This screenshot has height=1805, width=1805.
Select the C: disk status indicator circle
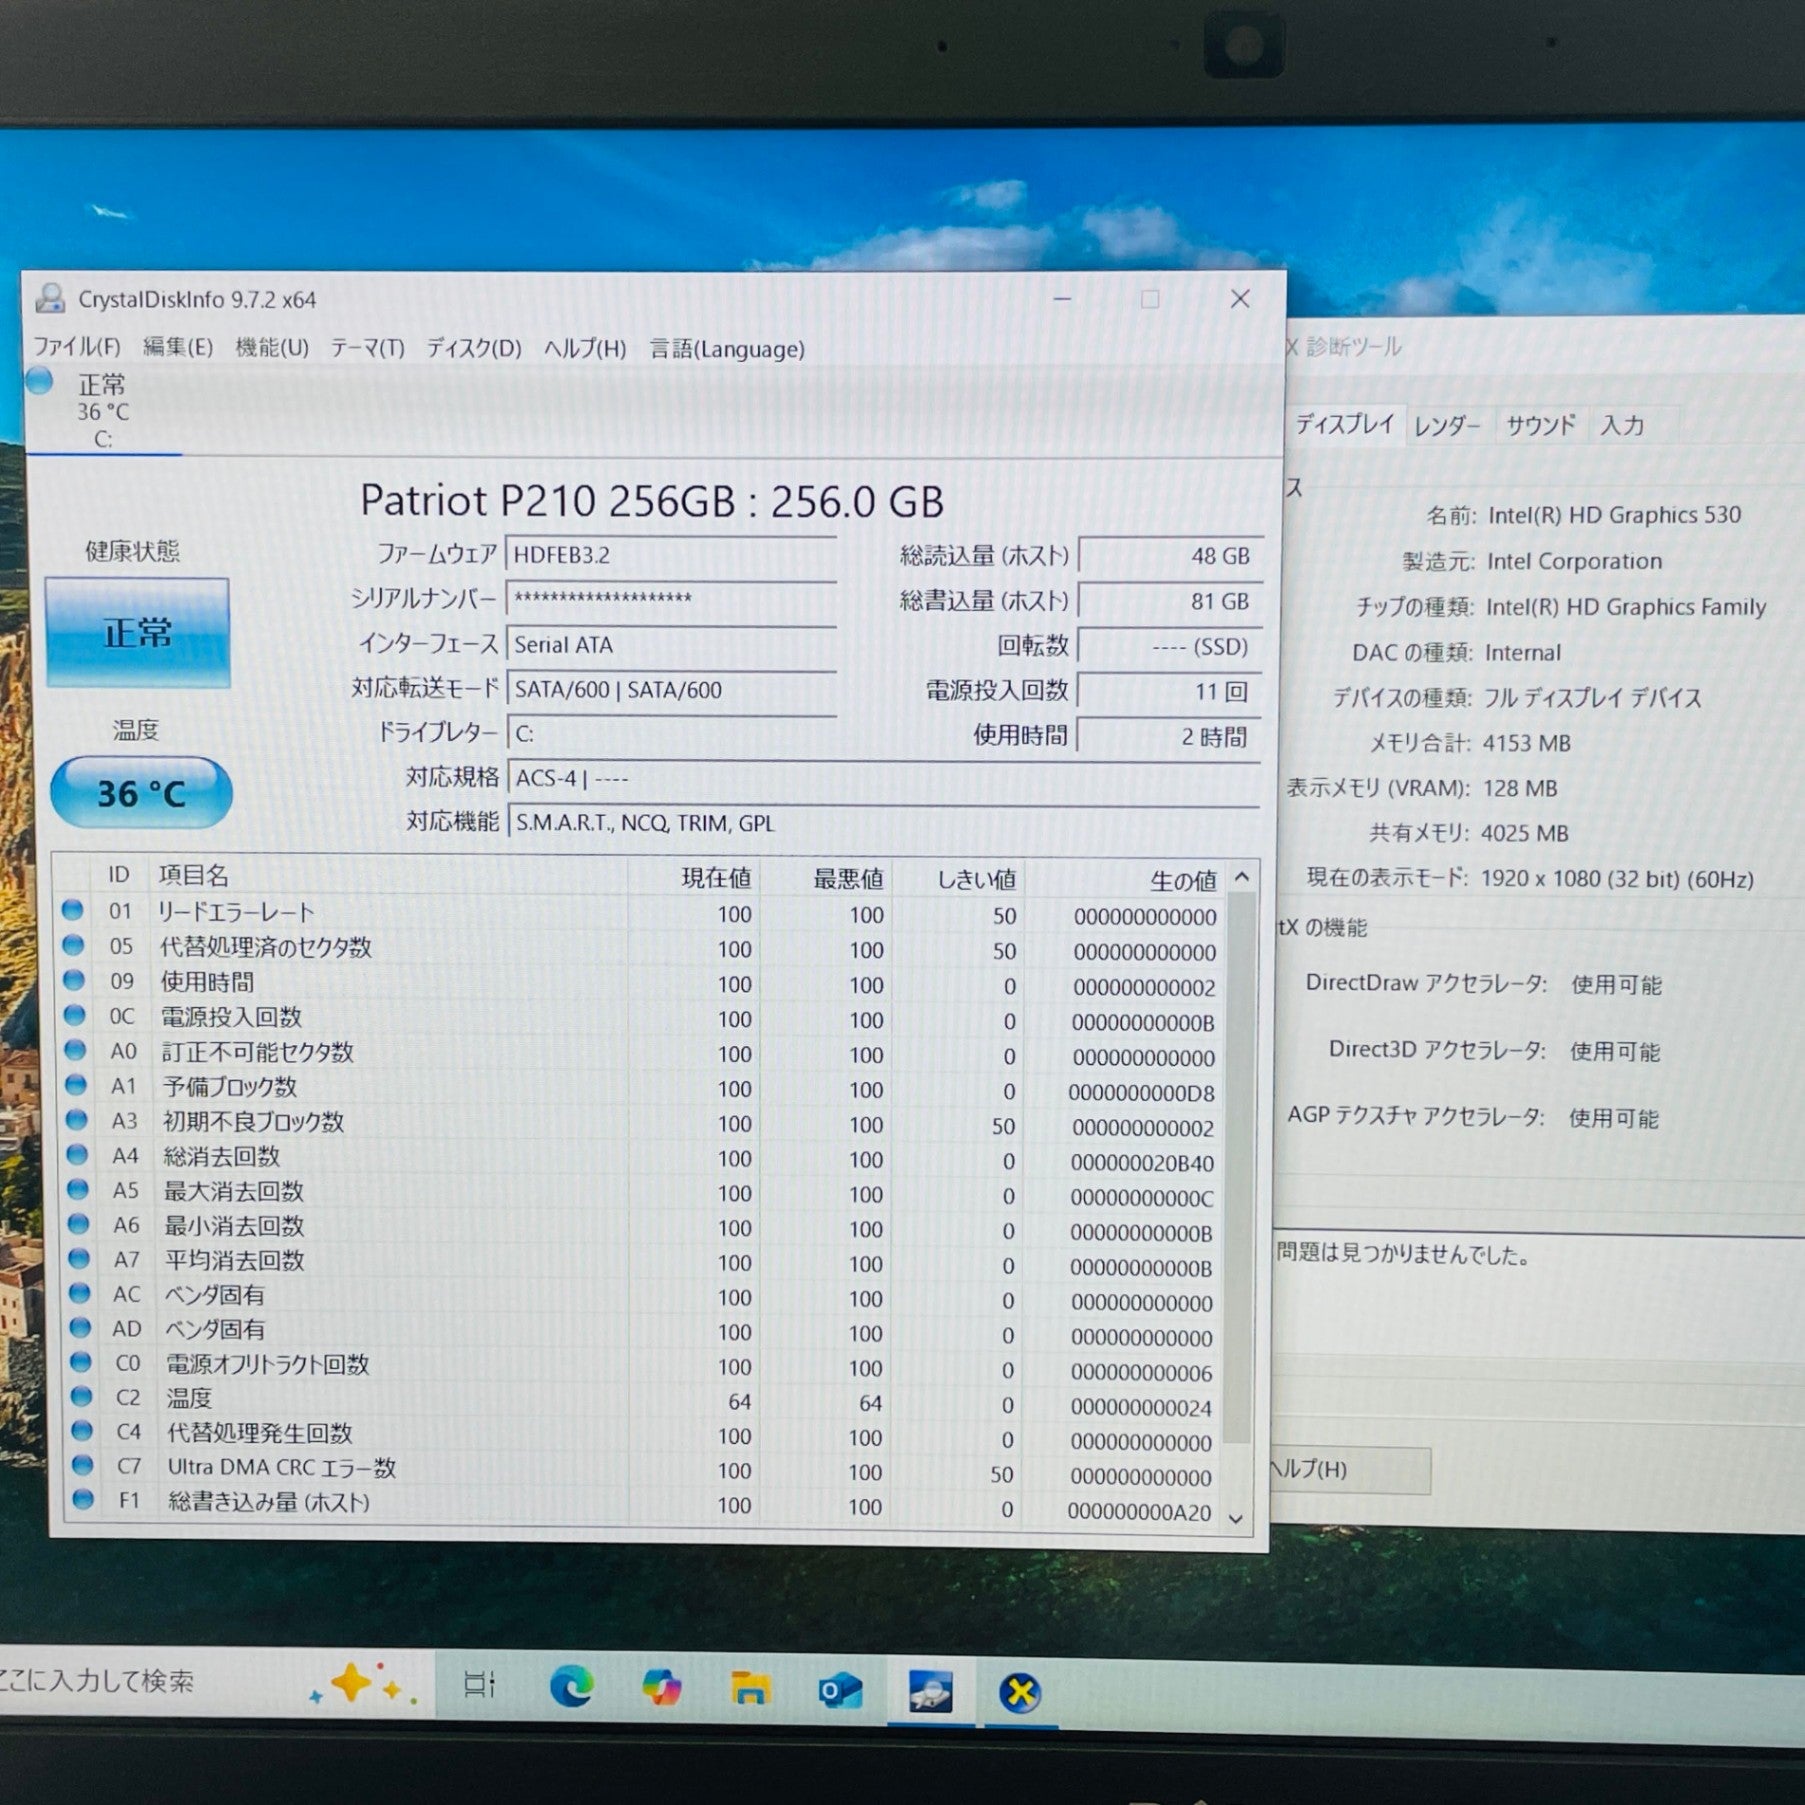click(40, 381)
